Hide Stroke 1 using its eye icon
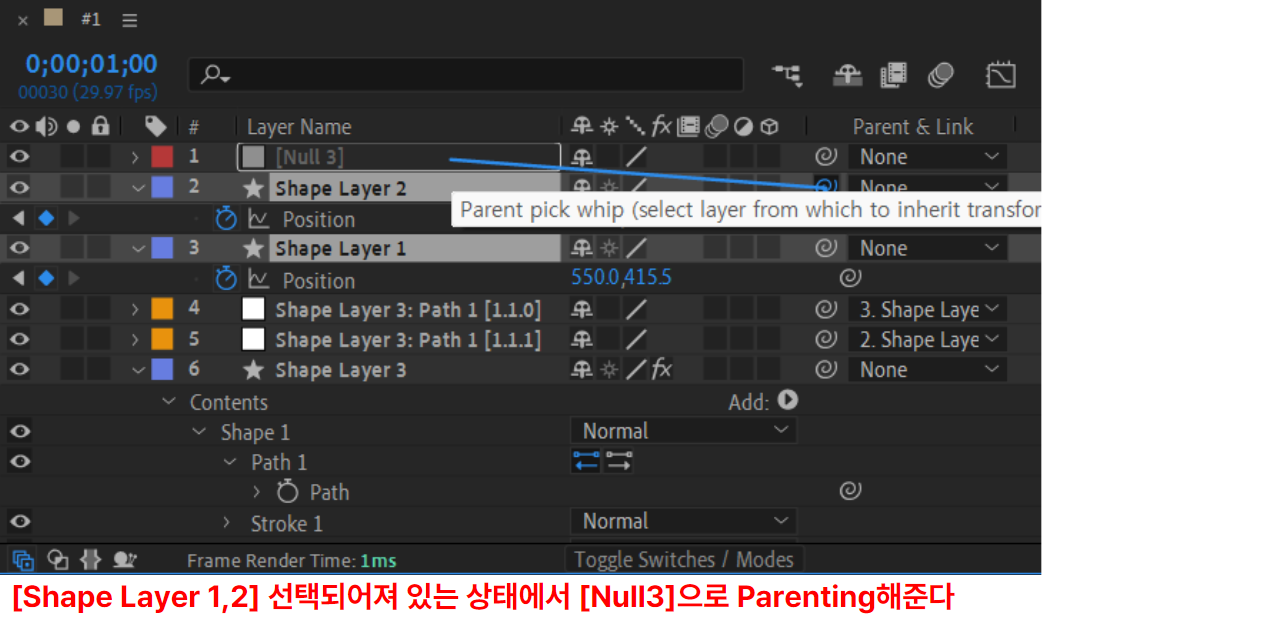Viewport: 1274px width, 628px height. pyautogui.click(x=18, y=521)
